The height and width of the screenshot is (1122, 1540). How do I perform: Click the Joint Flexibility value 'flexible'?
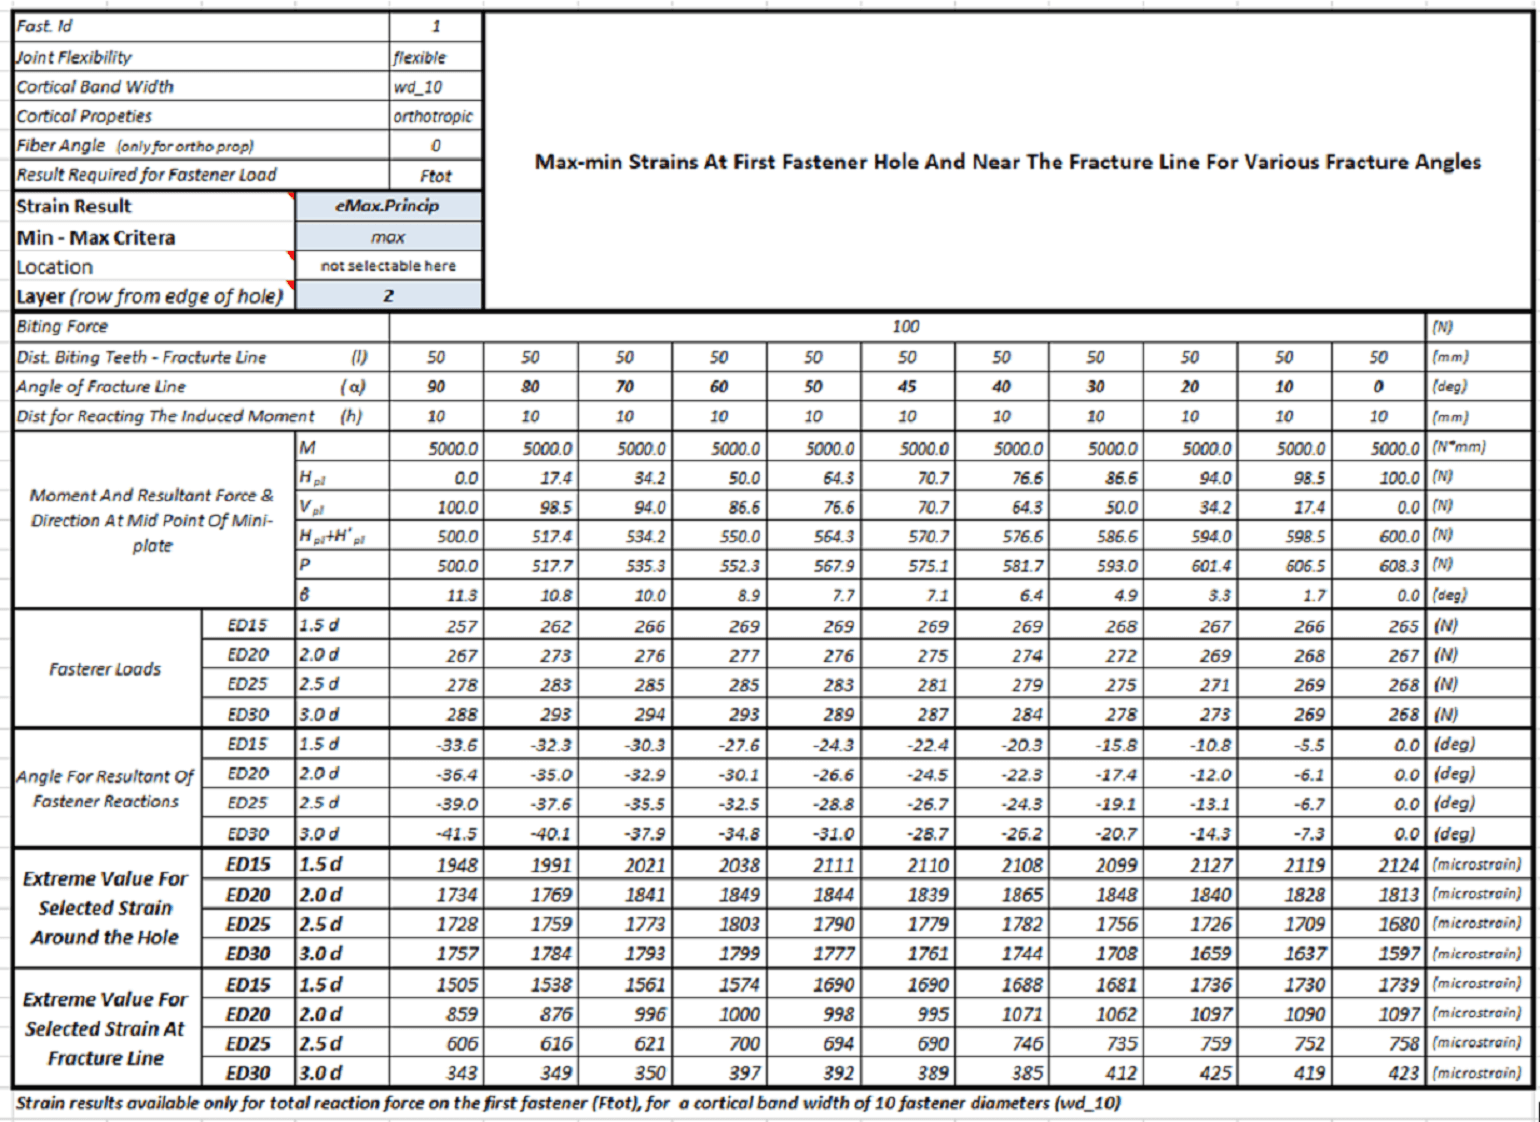point(435,57)
